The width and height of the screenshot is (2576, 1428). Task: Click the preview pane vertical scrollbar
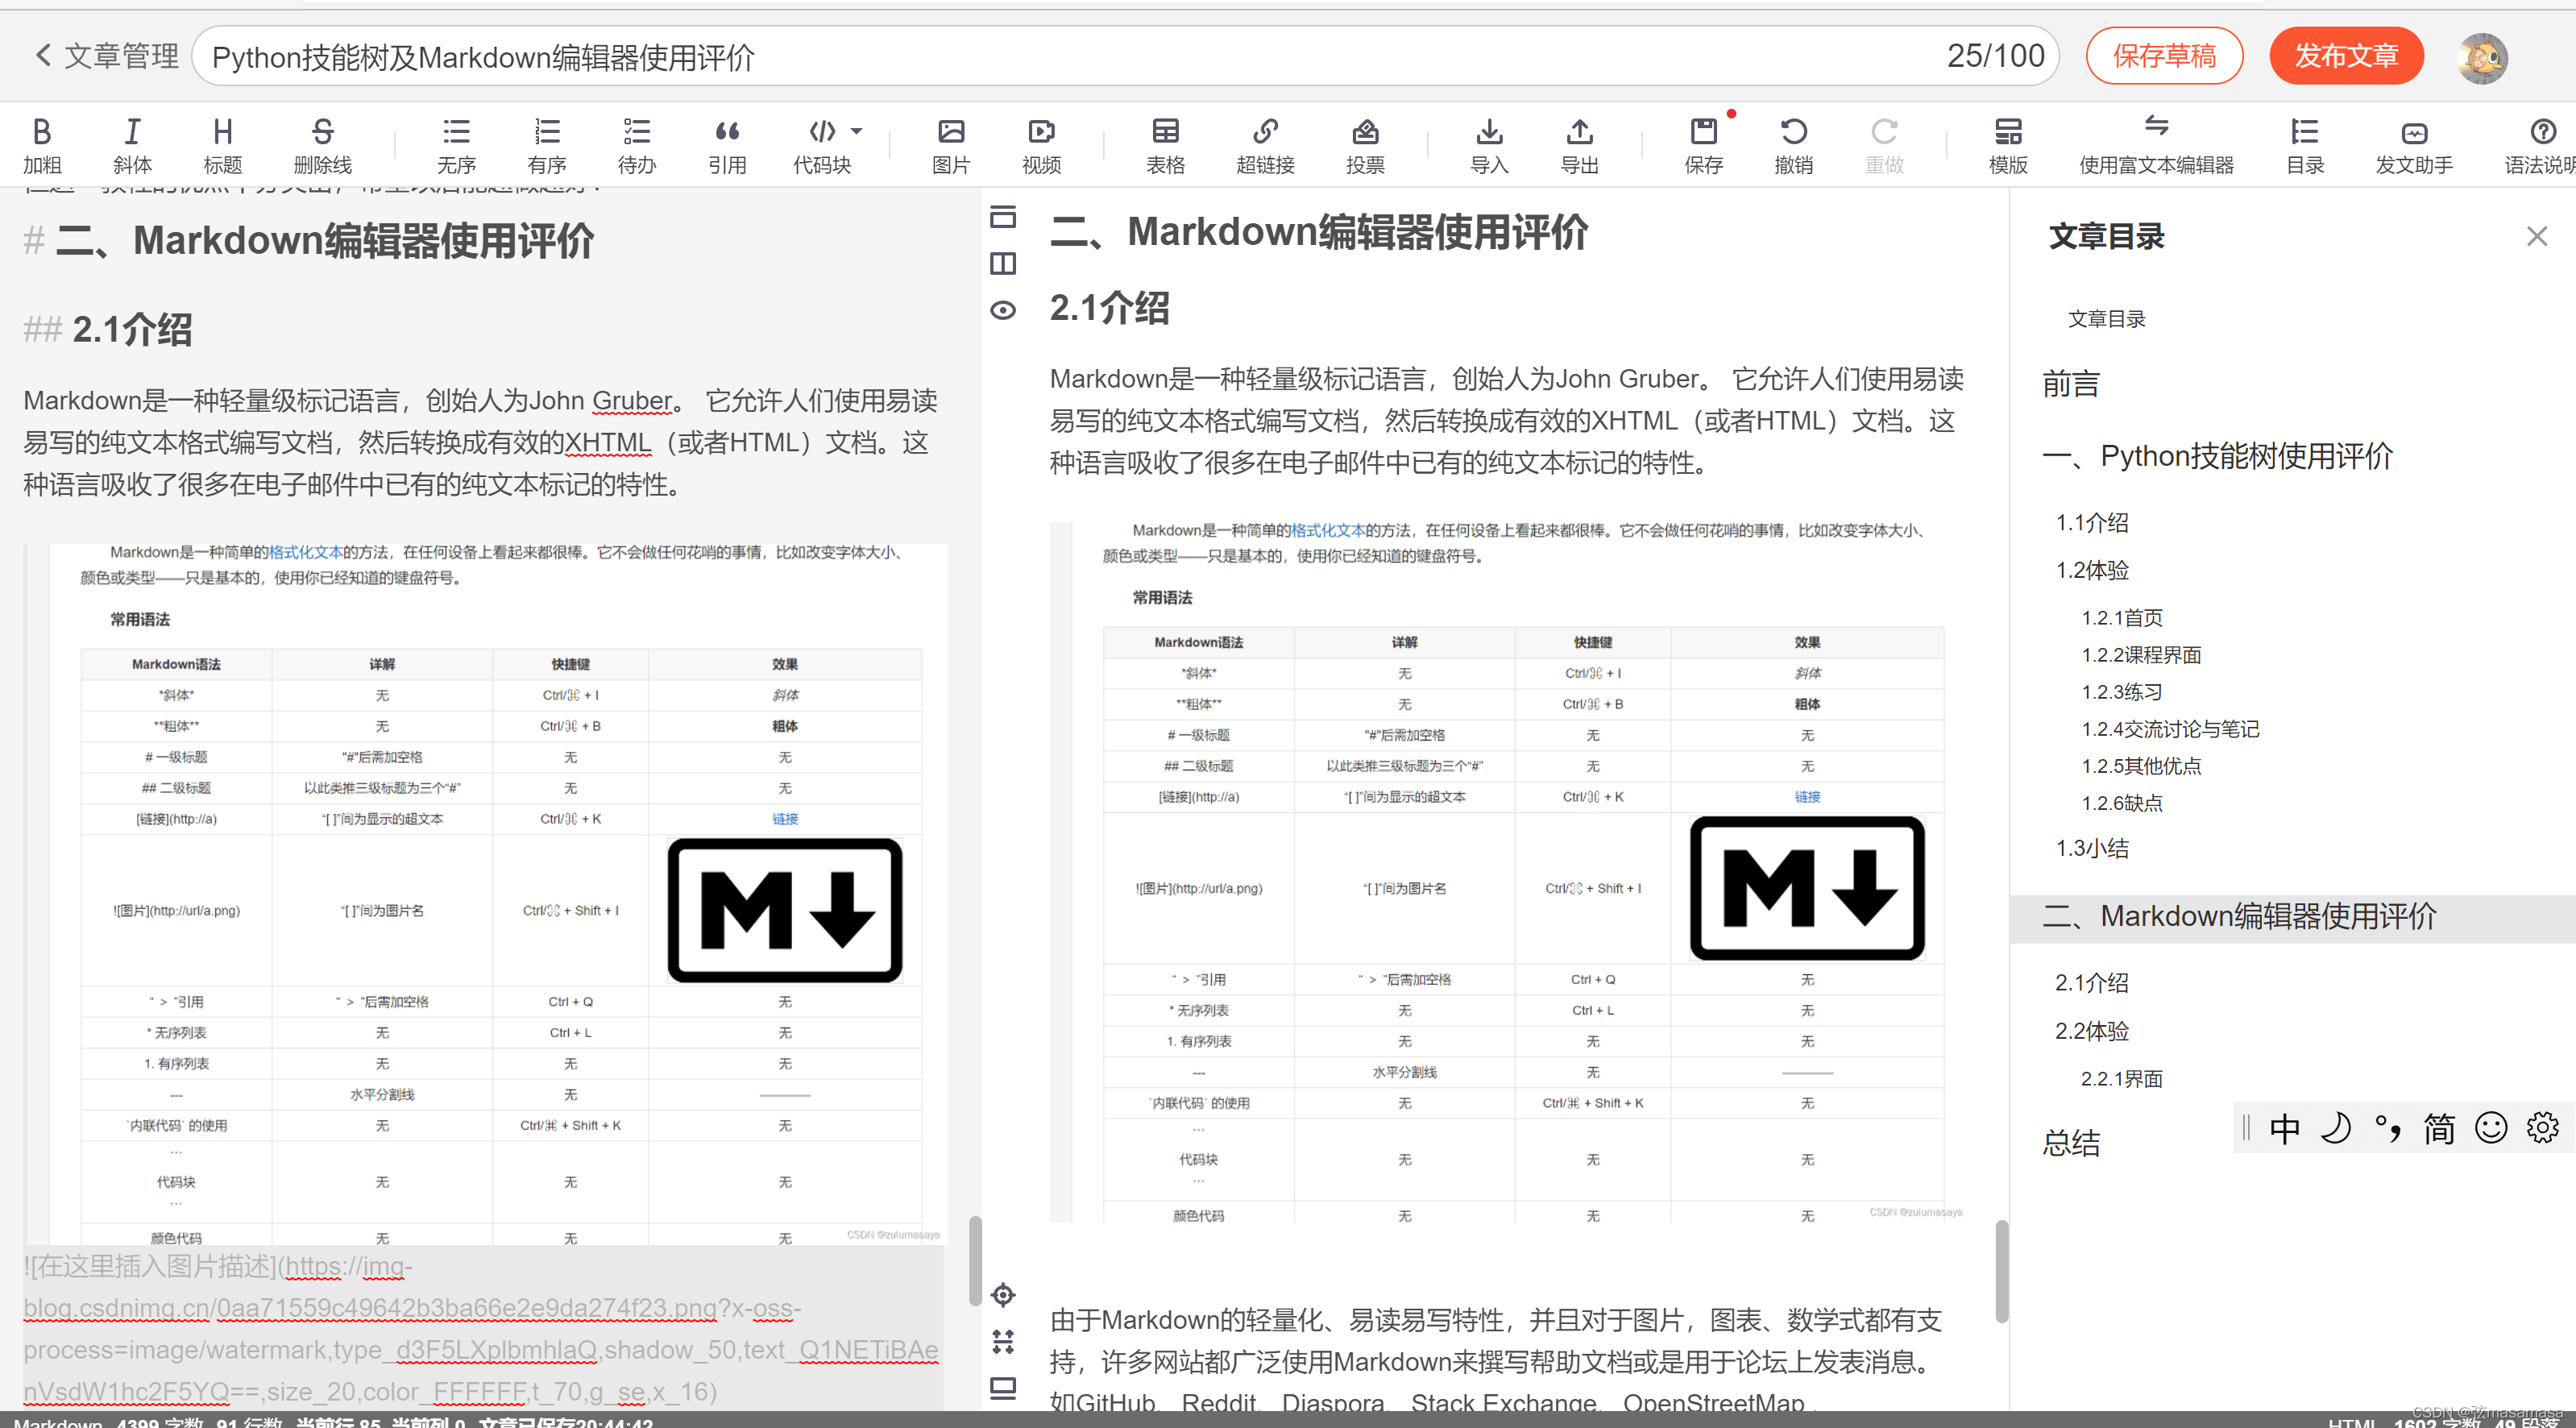[x=2001, y=1271]
